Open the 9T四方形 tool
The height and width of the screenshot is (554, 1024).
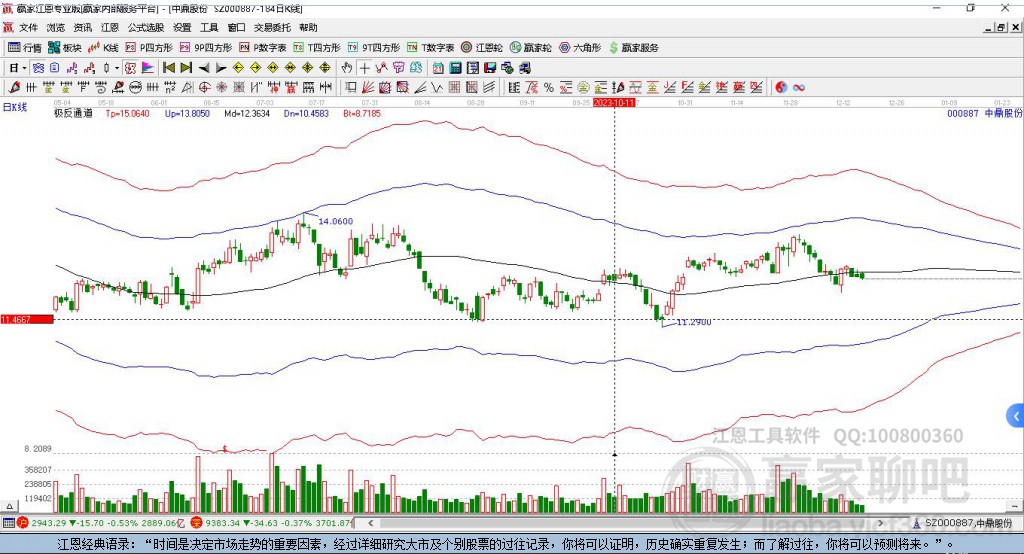(374, 48)
